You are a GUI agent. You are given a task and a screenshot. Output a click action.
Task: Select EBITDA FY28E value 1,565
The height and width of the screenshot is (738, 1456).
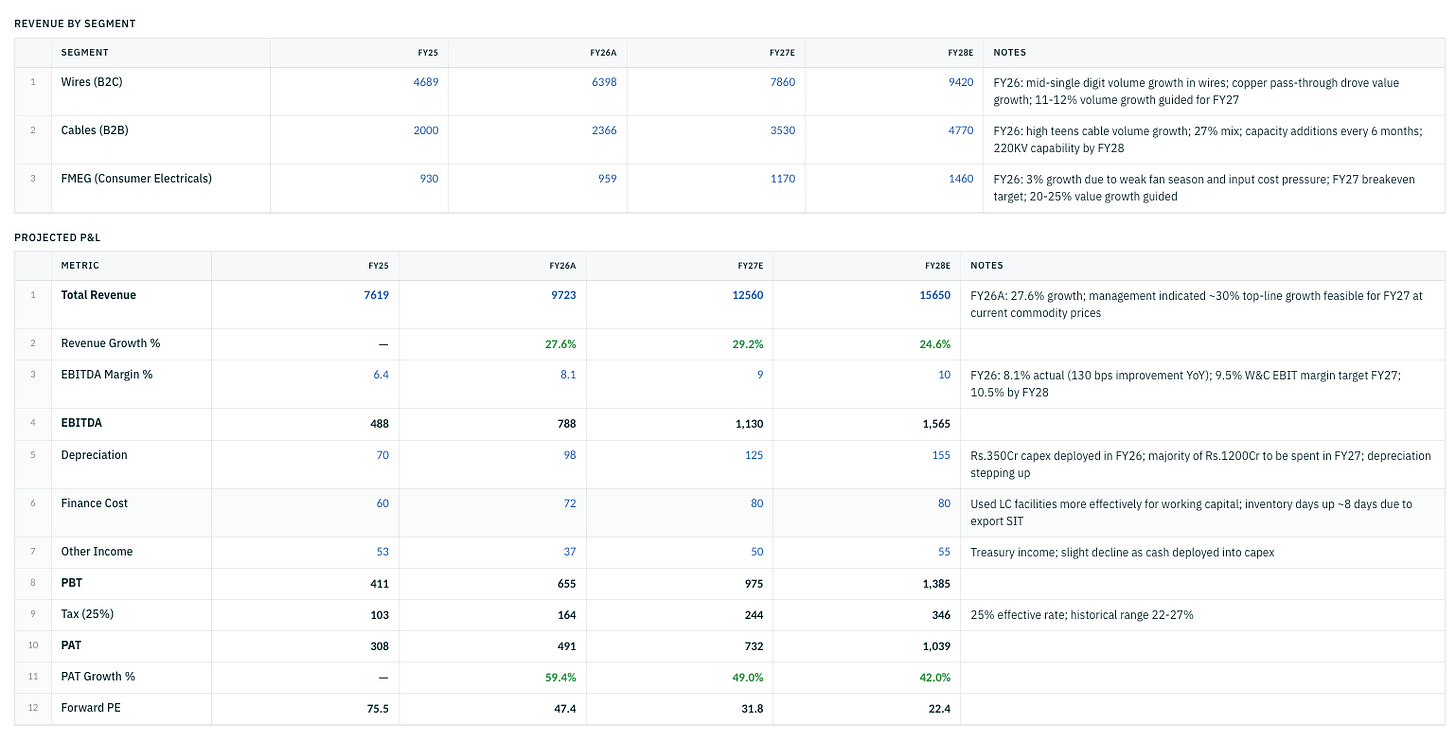936,423
